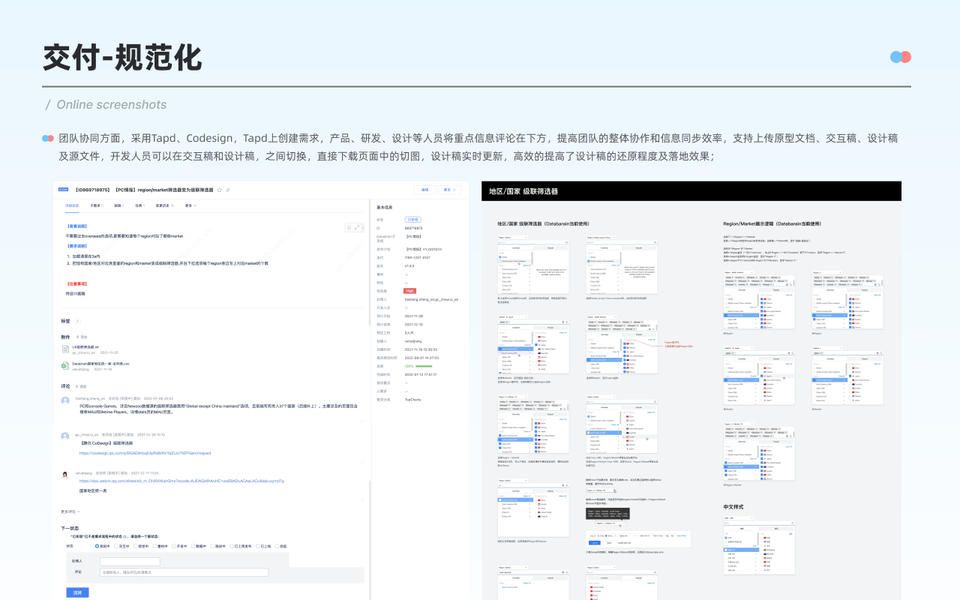Select the 已上线 status radio
960x600 pixels.
click(258, 546)
